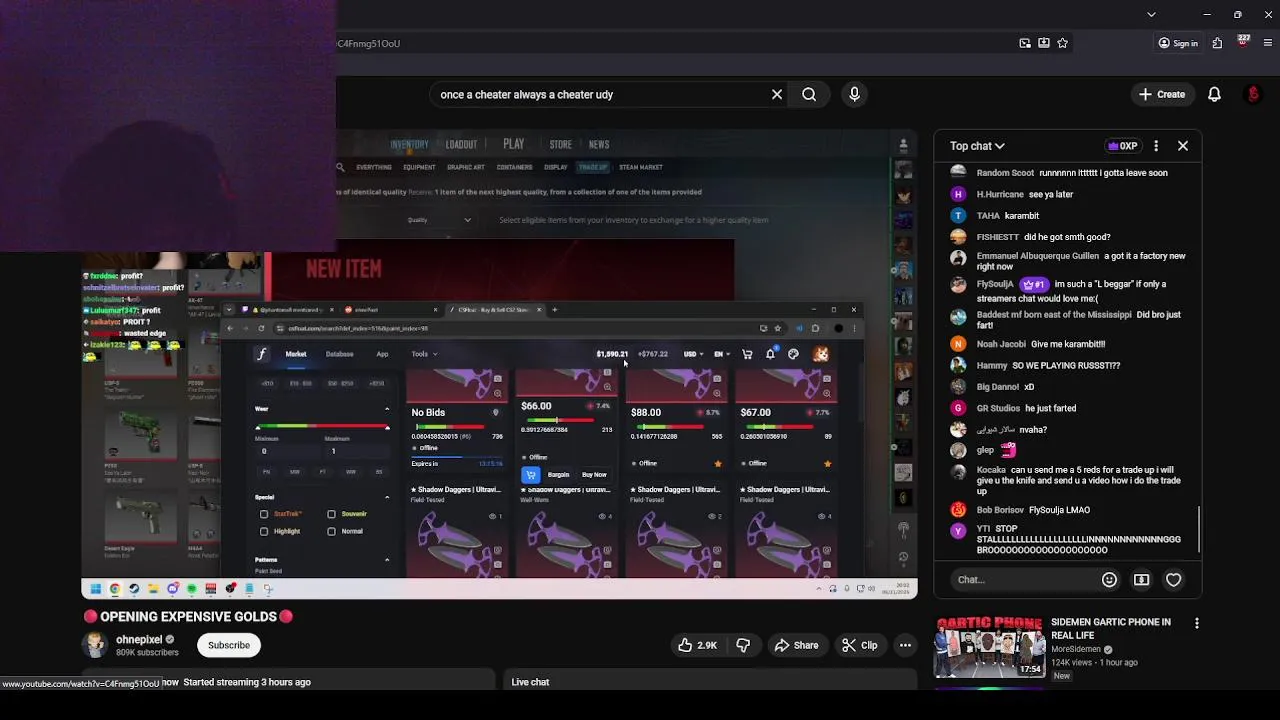Click the Sign in button

click(x=1177, y=43)
